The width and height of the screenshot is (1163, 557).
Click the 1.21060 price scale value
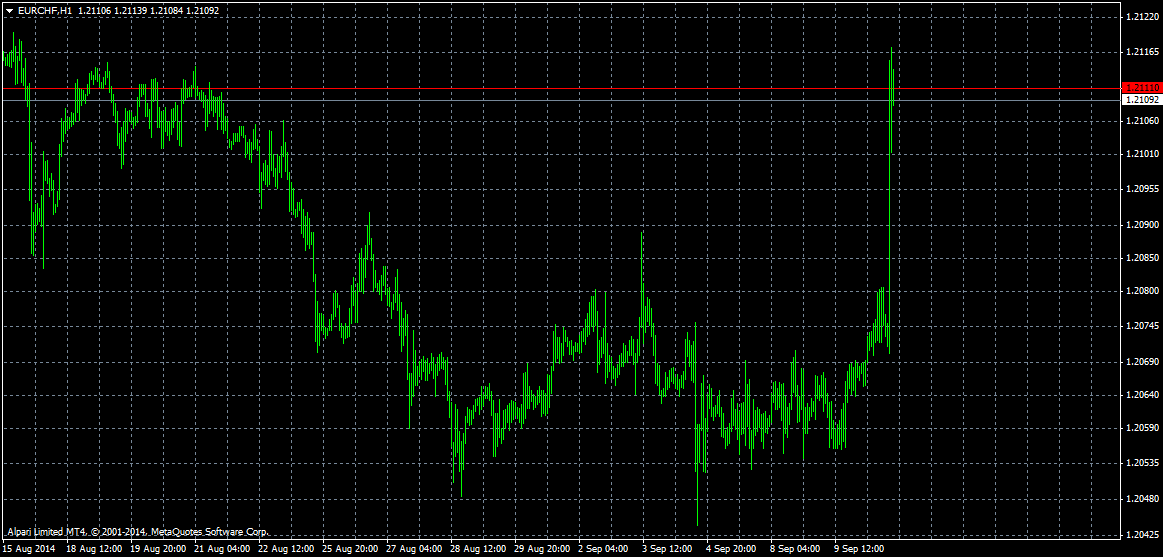tap(1143, 120)
